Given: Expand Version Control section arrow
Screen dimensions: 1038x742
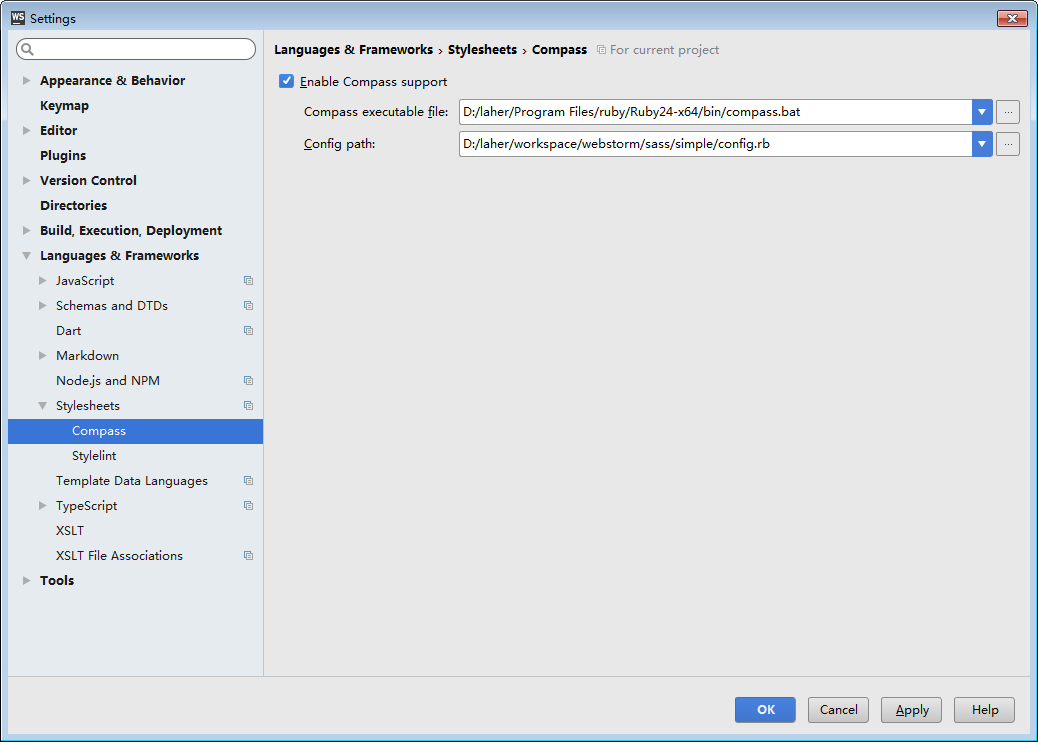Looking at the screenshot, I should pyautogui.click(x=26, y=181).
